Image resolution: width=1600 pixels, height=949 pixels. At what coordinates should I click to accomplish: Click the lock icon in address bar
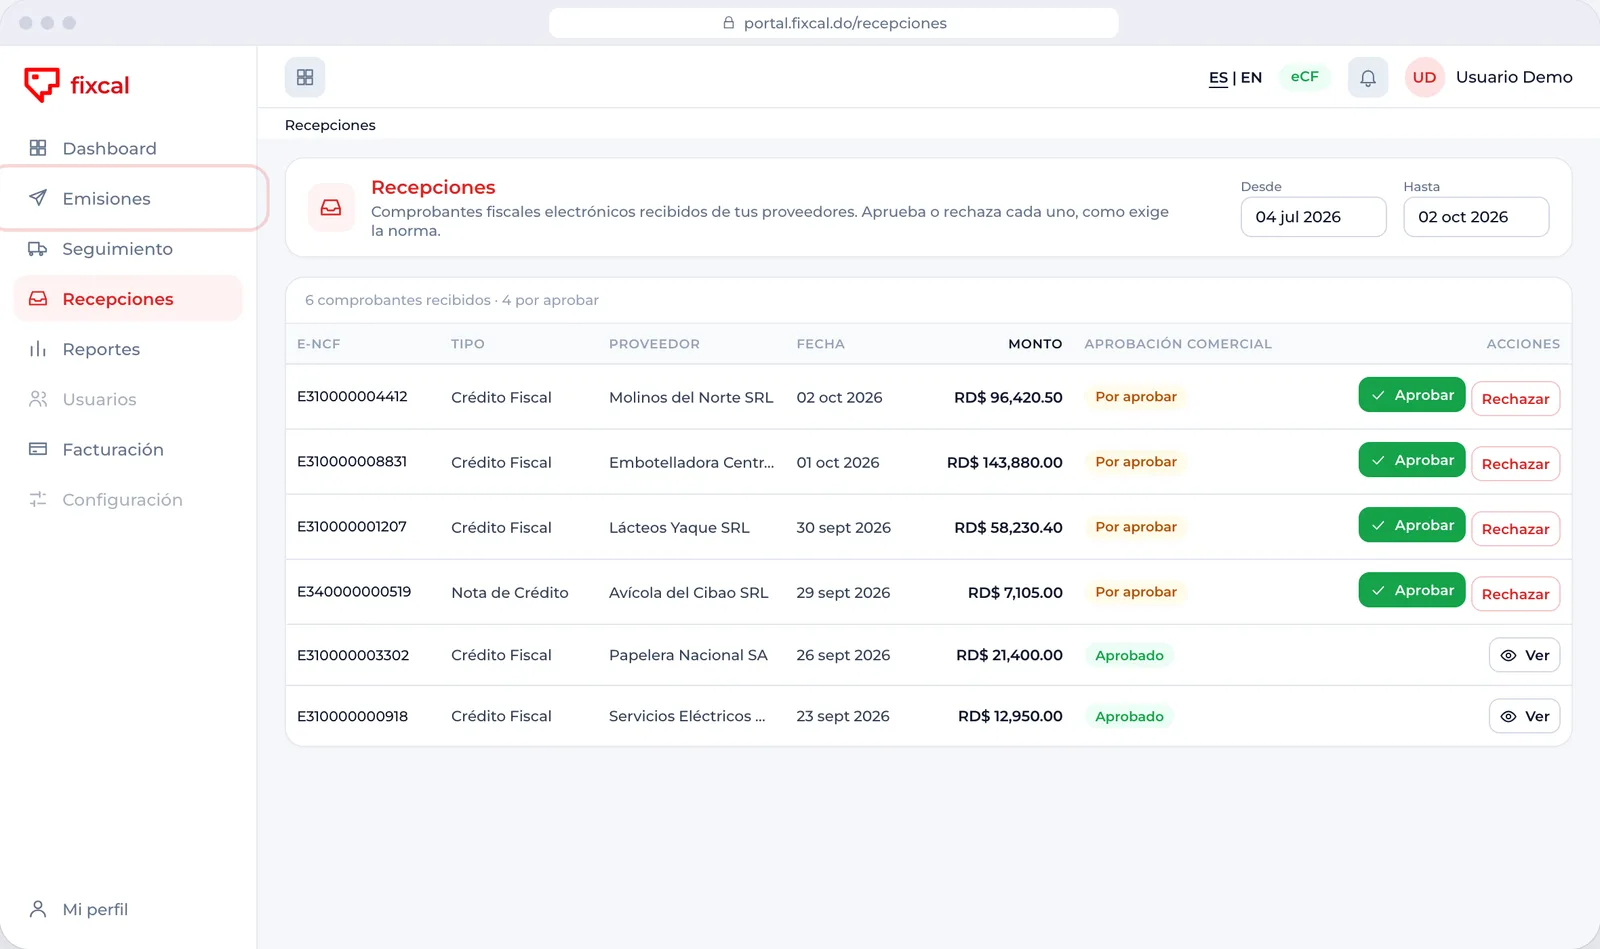(x=729, y=23)
